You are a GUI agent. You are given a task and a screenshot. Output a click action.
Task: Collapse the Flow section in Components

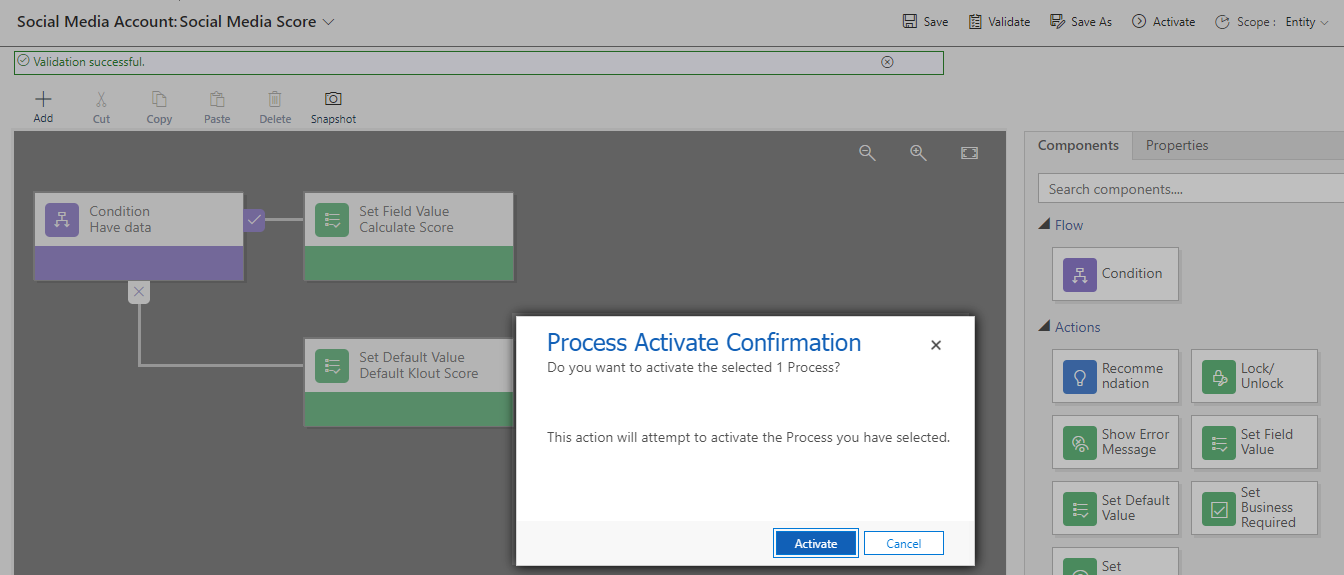[1044, 225]
